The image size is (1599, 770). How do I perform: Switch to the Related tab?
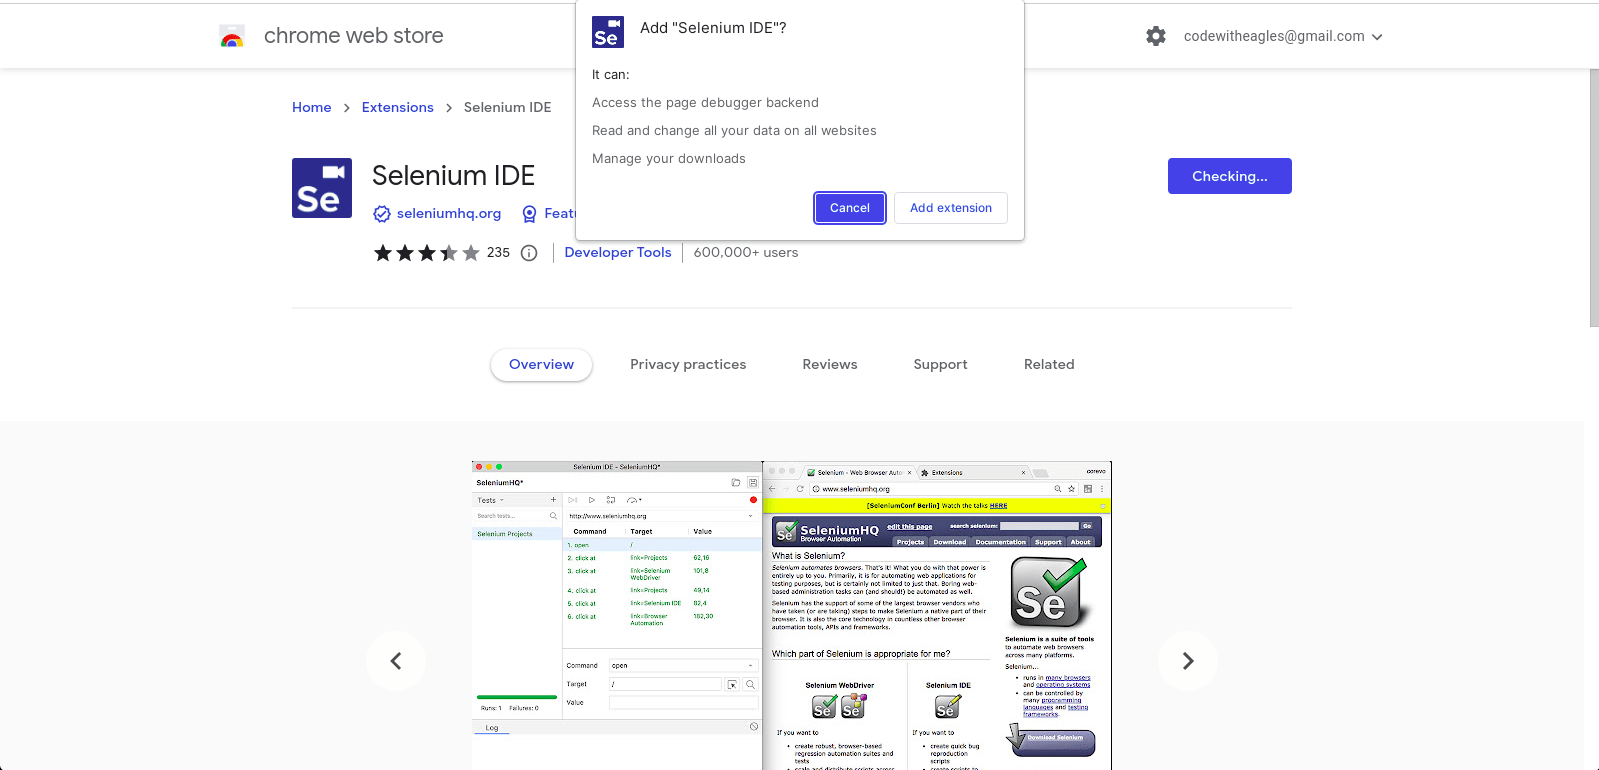pos(1049,364)
